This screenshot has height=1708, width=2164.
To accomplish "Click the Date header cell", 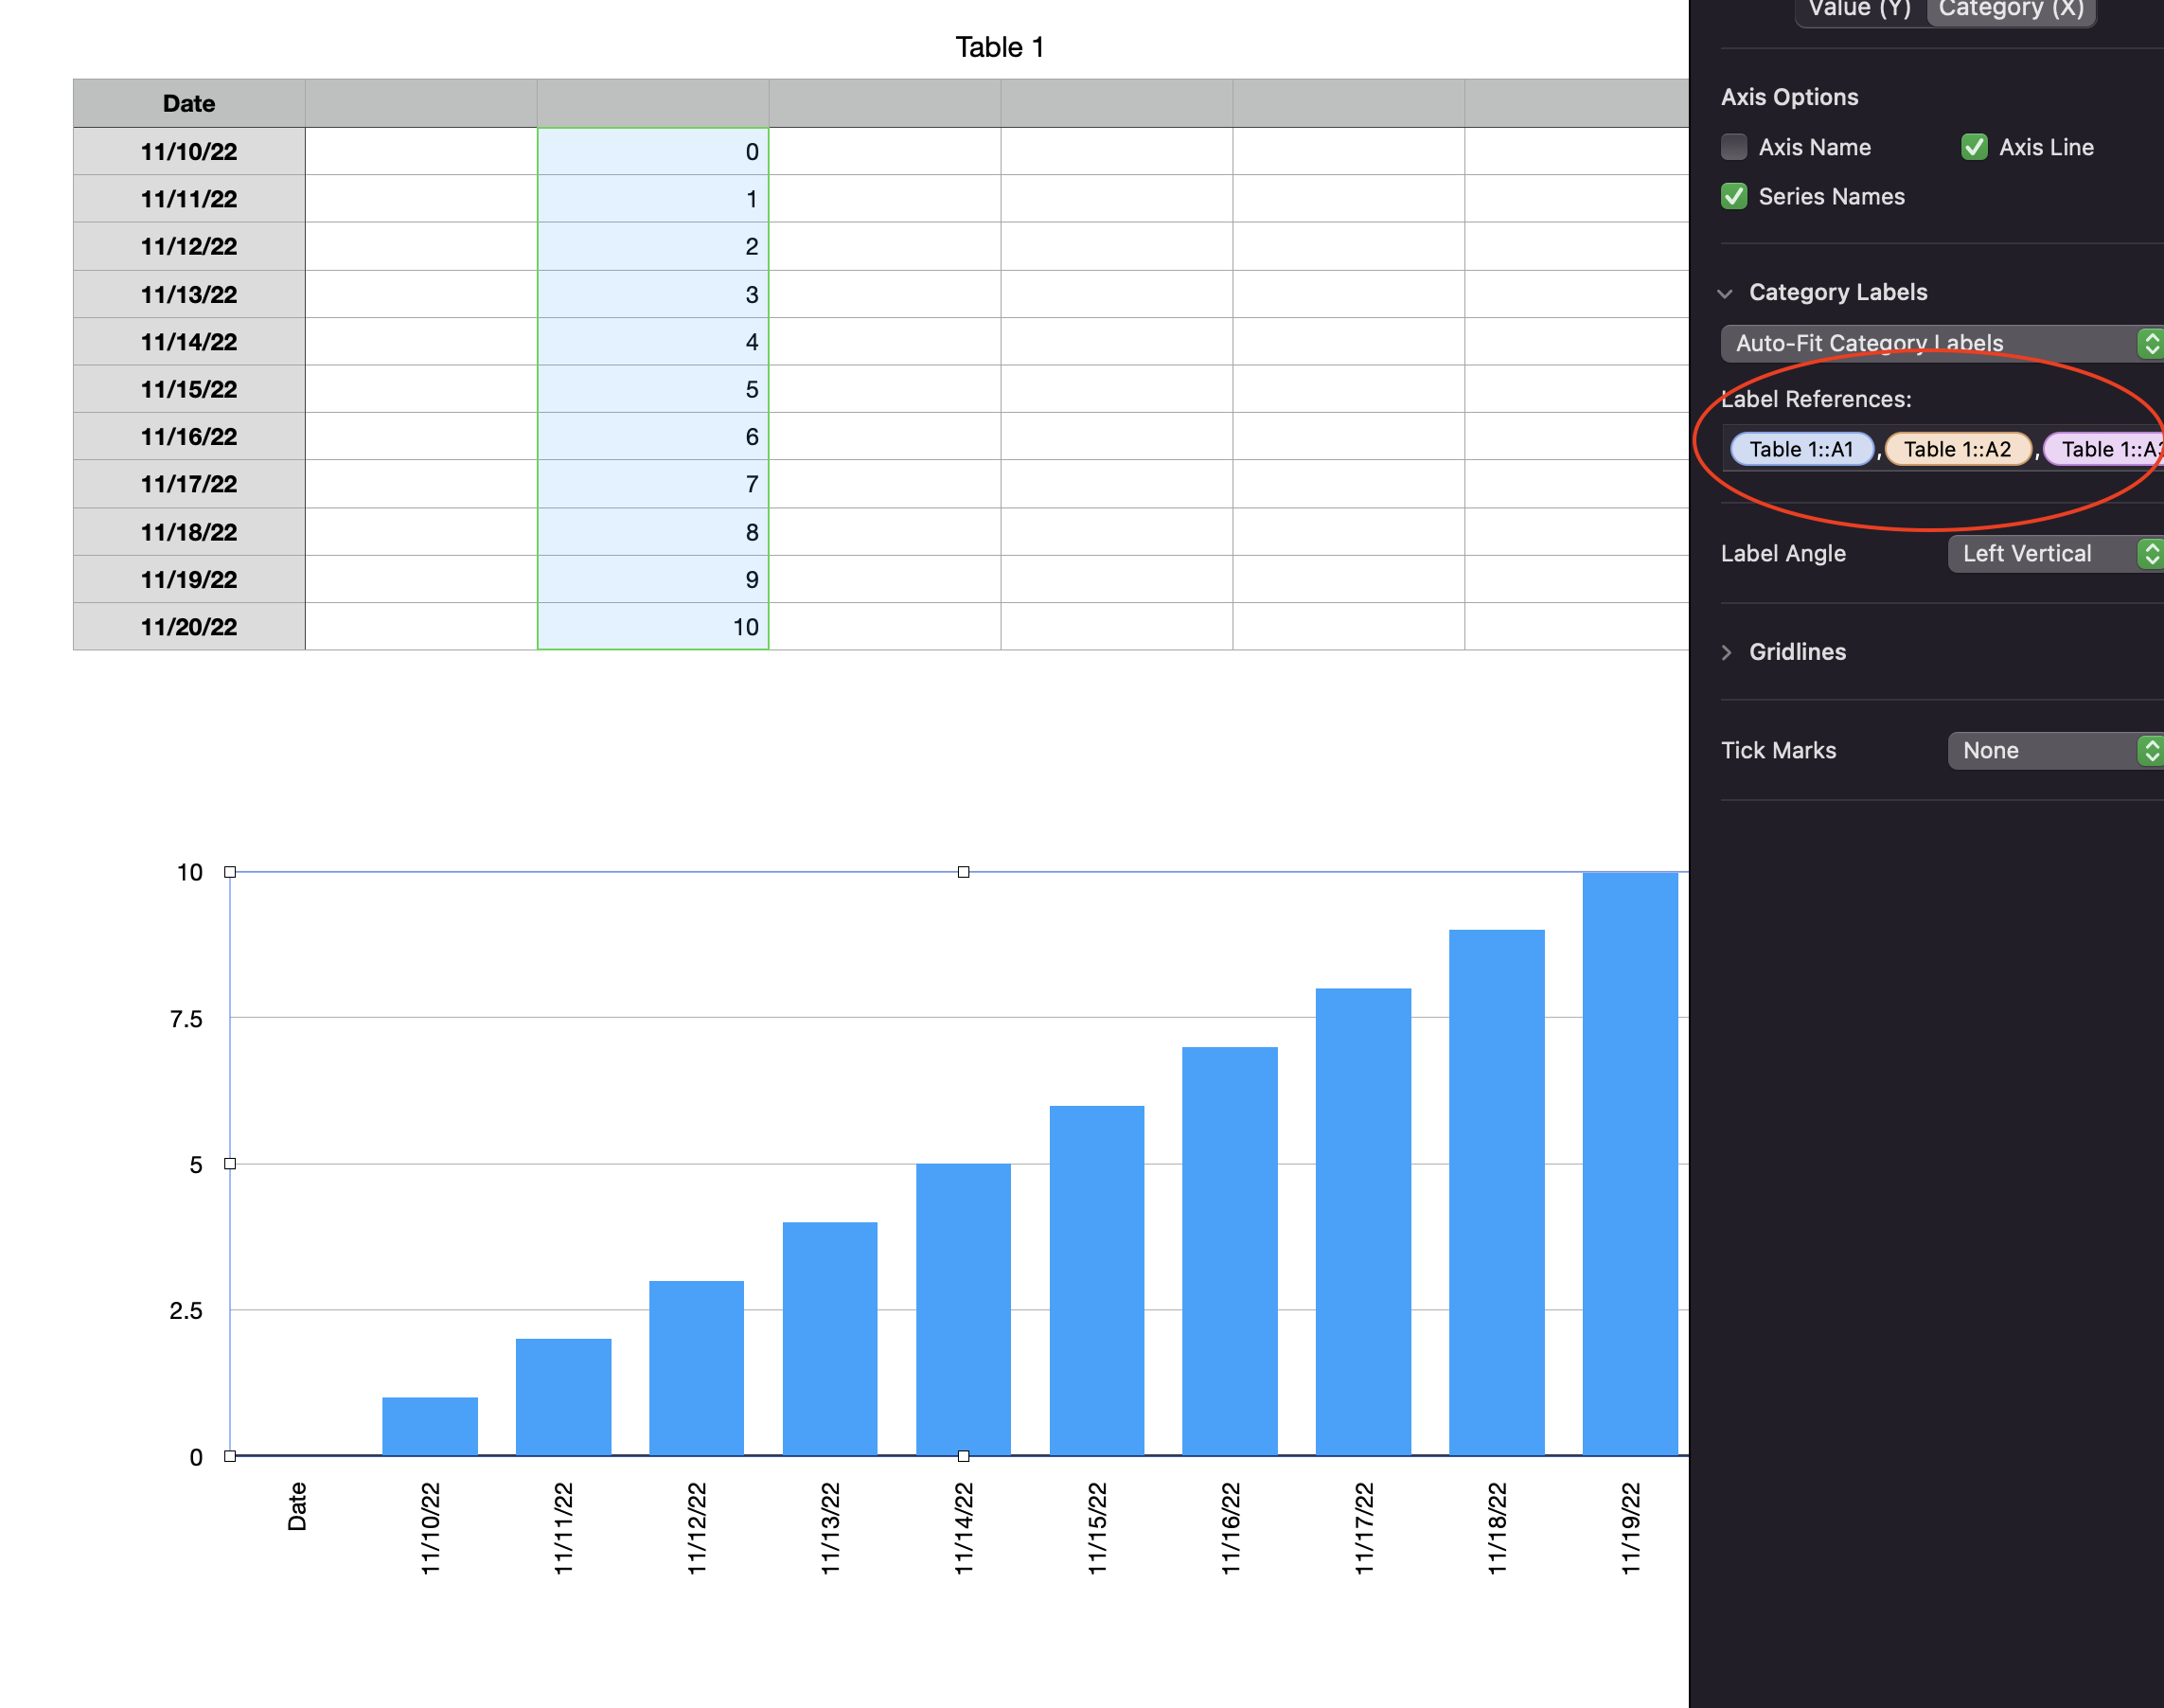I will click(x=189, y=103).
